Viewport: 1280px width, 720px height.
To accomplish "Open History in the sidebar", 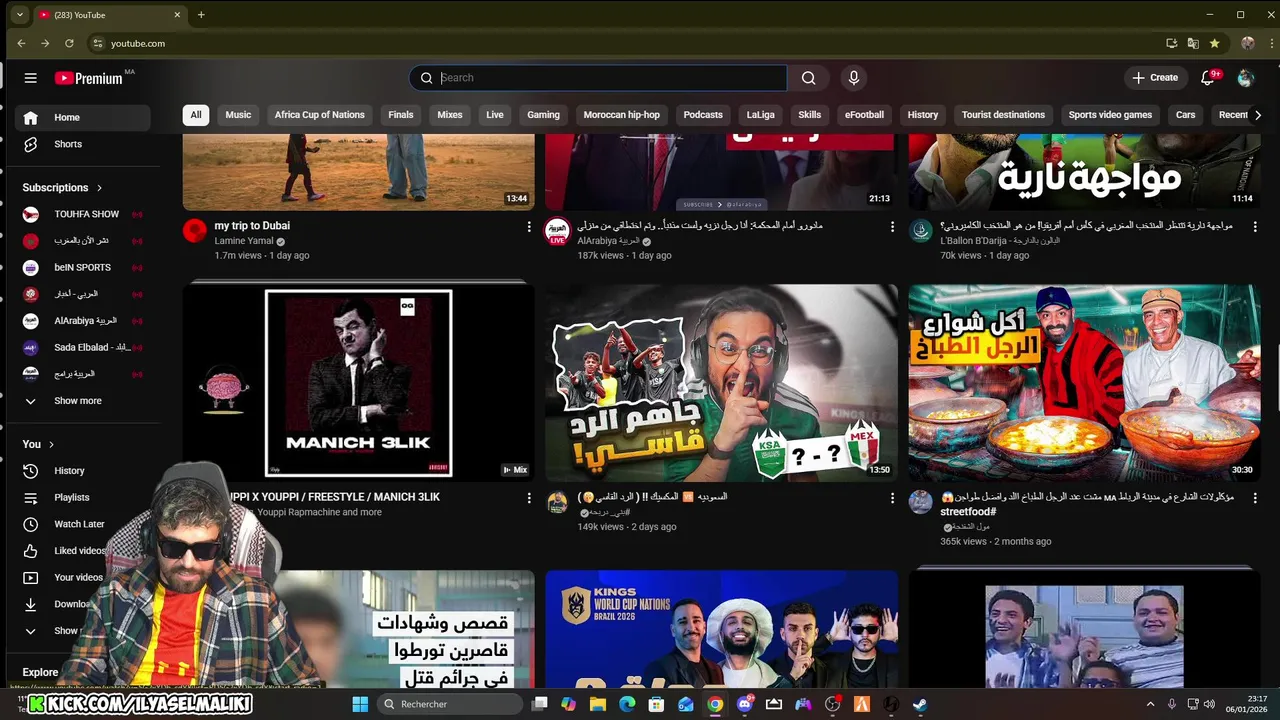I will [84, 471].
